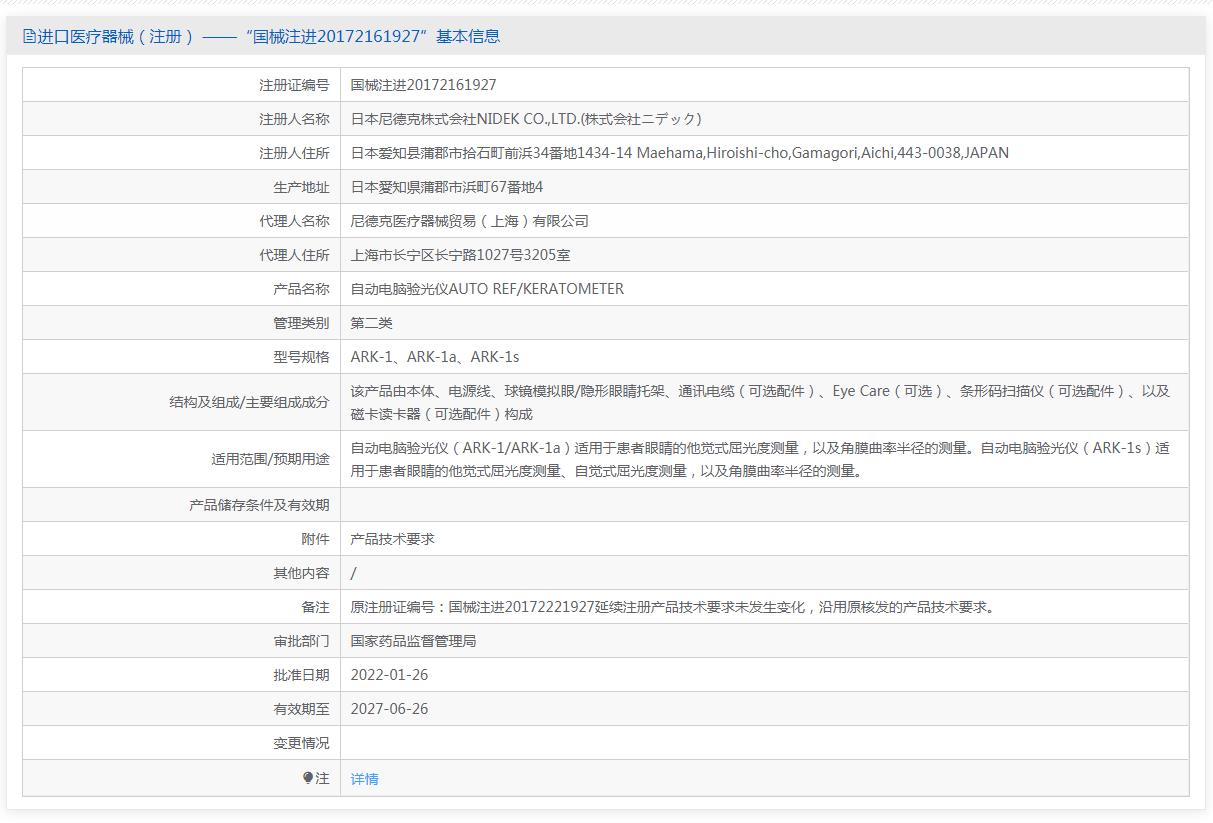Select the value 上海市长宁区长宁路1027号3205室
1213x823 pixels.
(461, 255)
